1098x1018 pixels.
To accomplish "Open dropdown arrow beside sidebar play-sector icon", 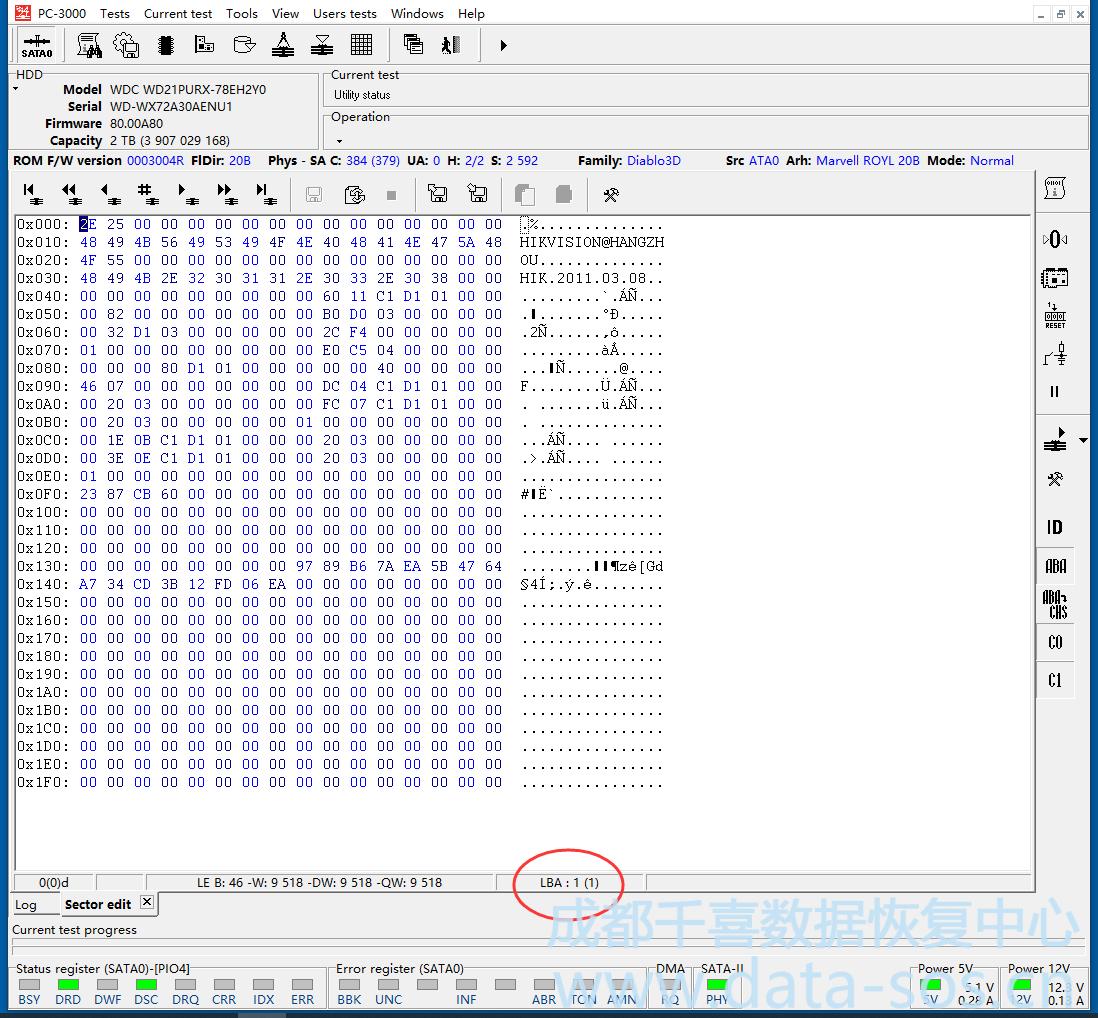I will (1083, 441).
